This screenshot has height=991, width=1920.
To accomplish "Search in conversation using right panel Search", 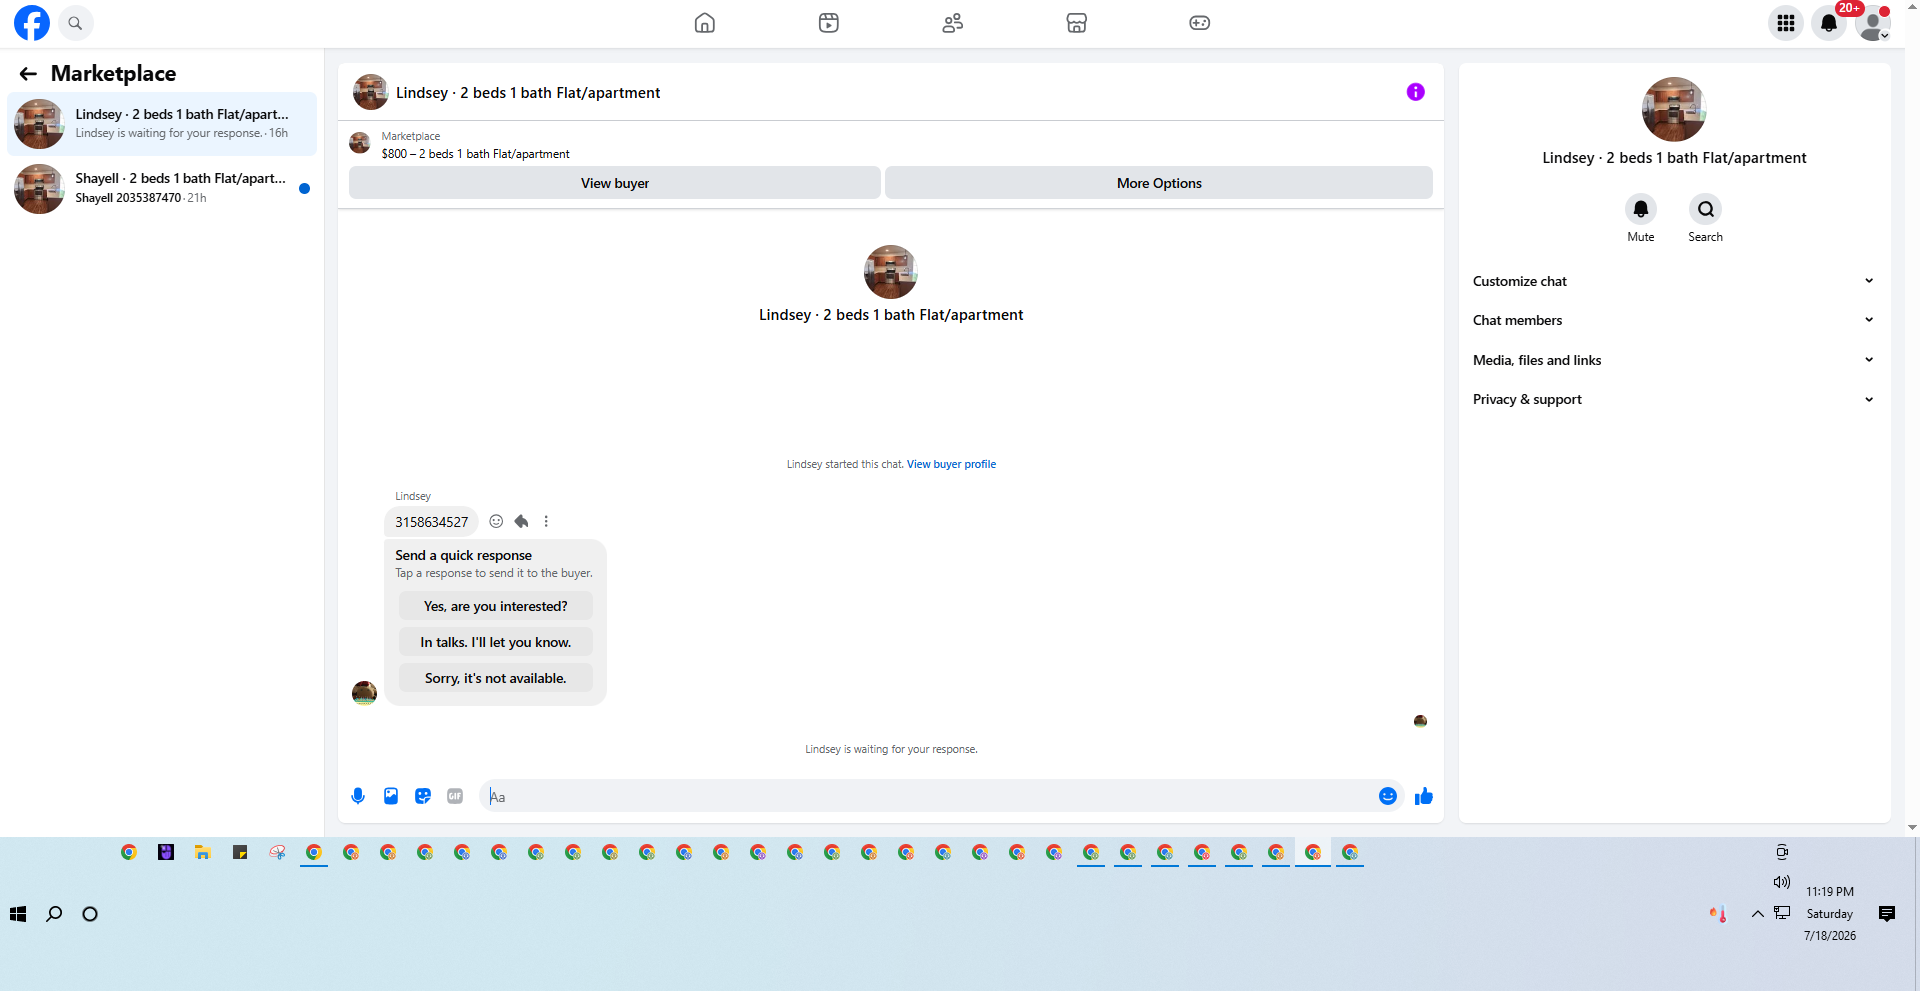I will [1706, 209].
